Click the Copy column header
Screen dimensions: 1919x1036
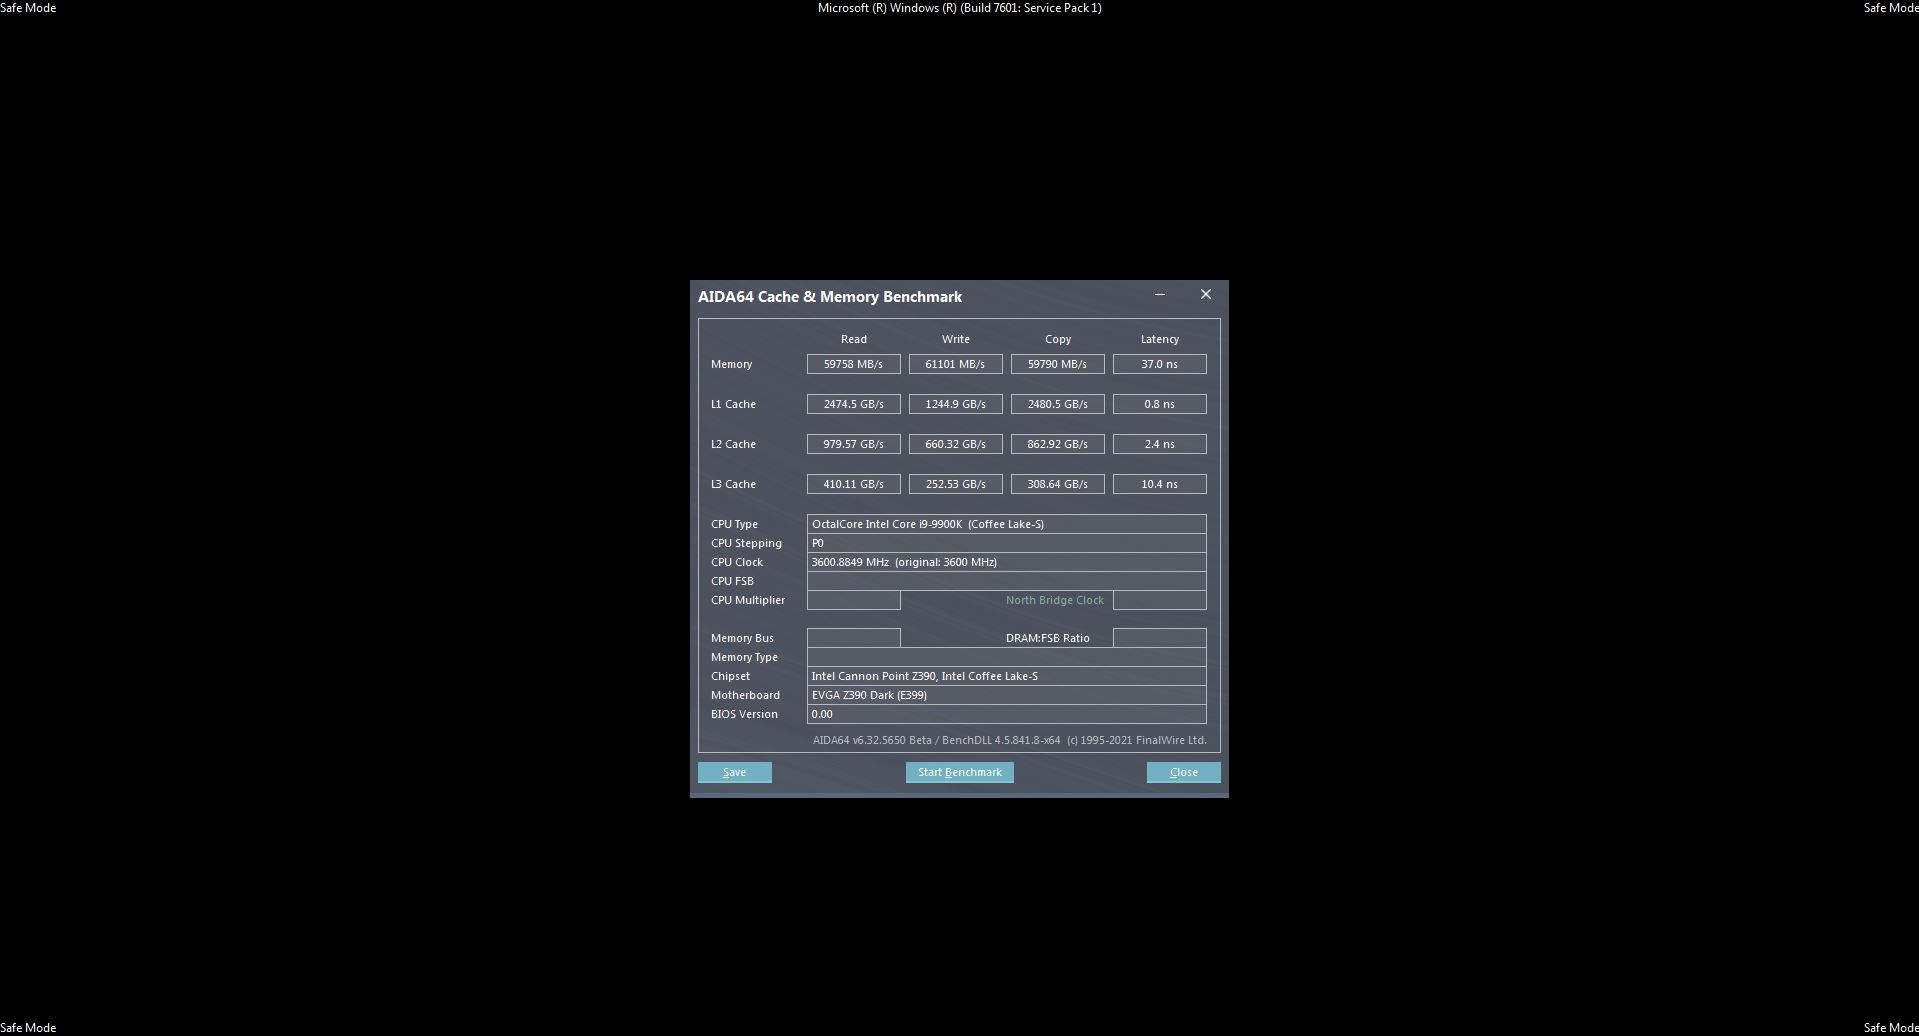click(1058, 339)
